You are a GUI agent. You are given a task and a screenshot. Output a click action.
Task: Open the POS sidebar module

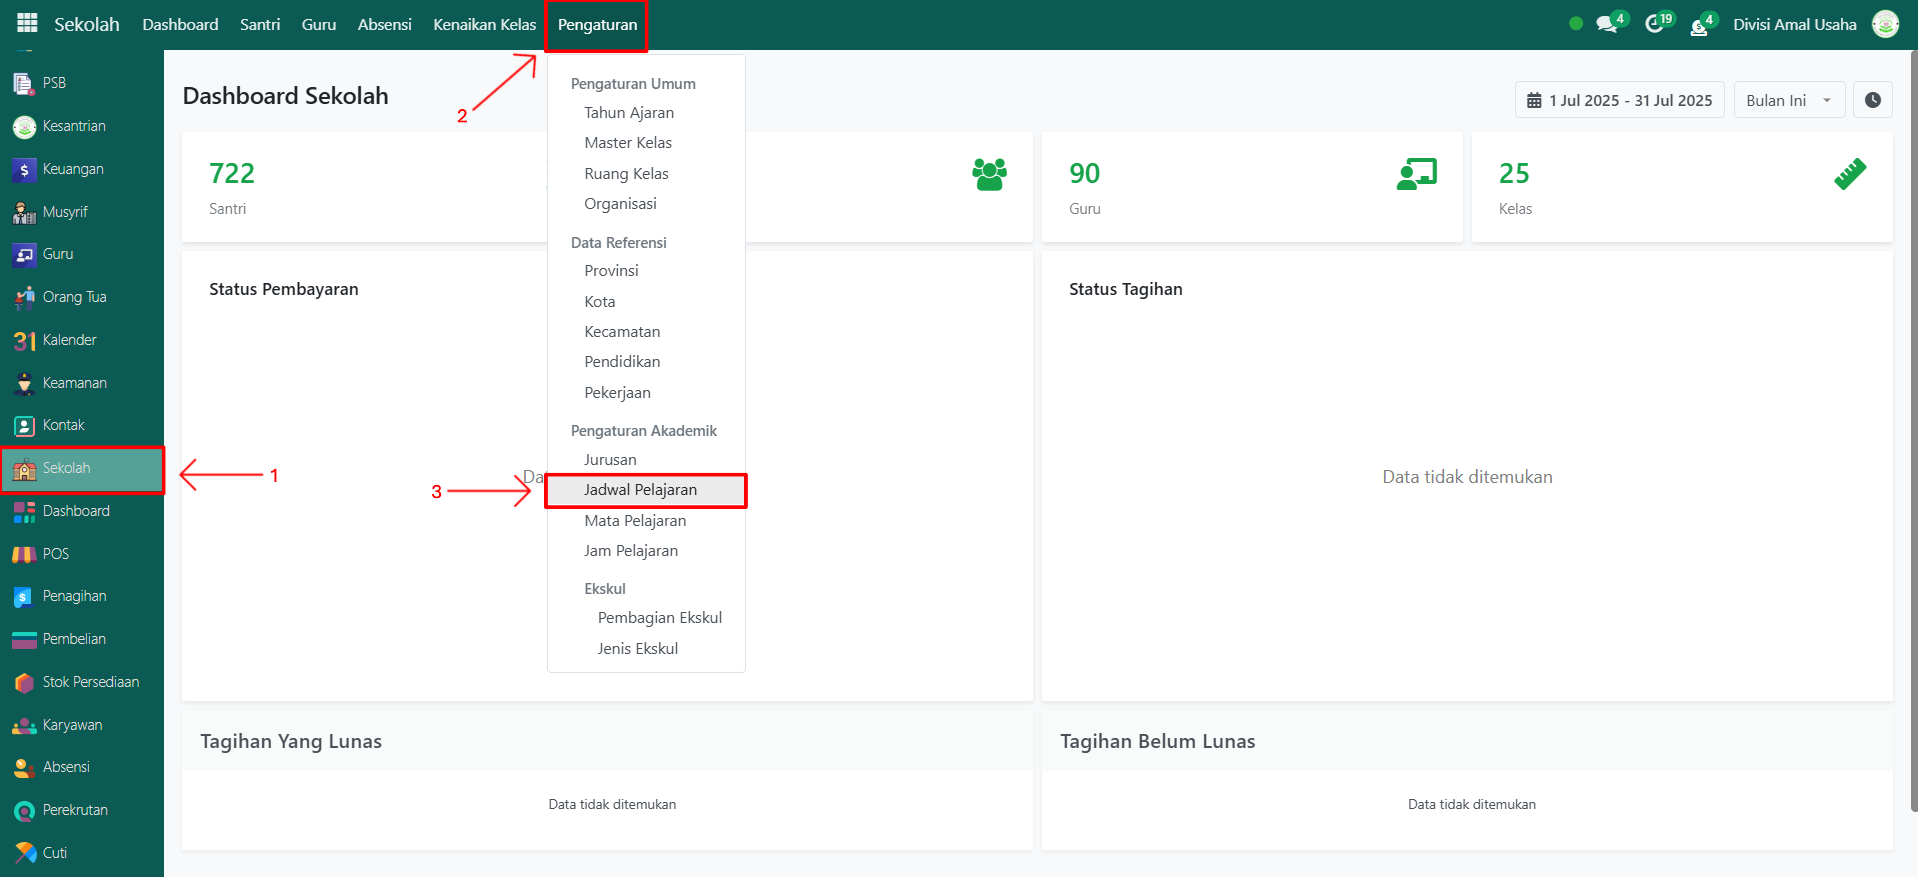tap(55, 554)
